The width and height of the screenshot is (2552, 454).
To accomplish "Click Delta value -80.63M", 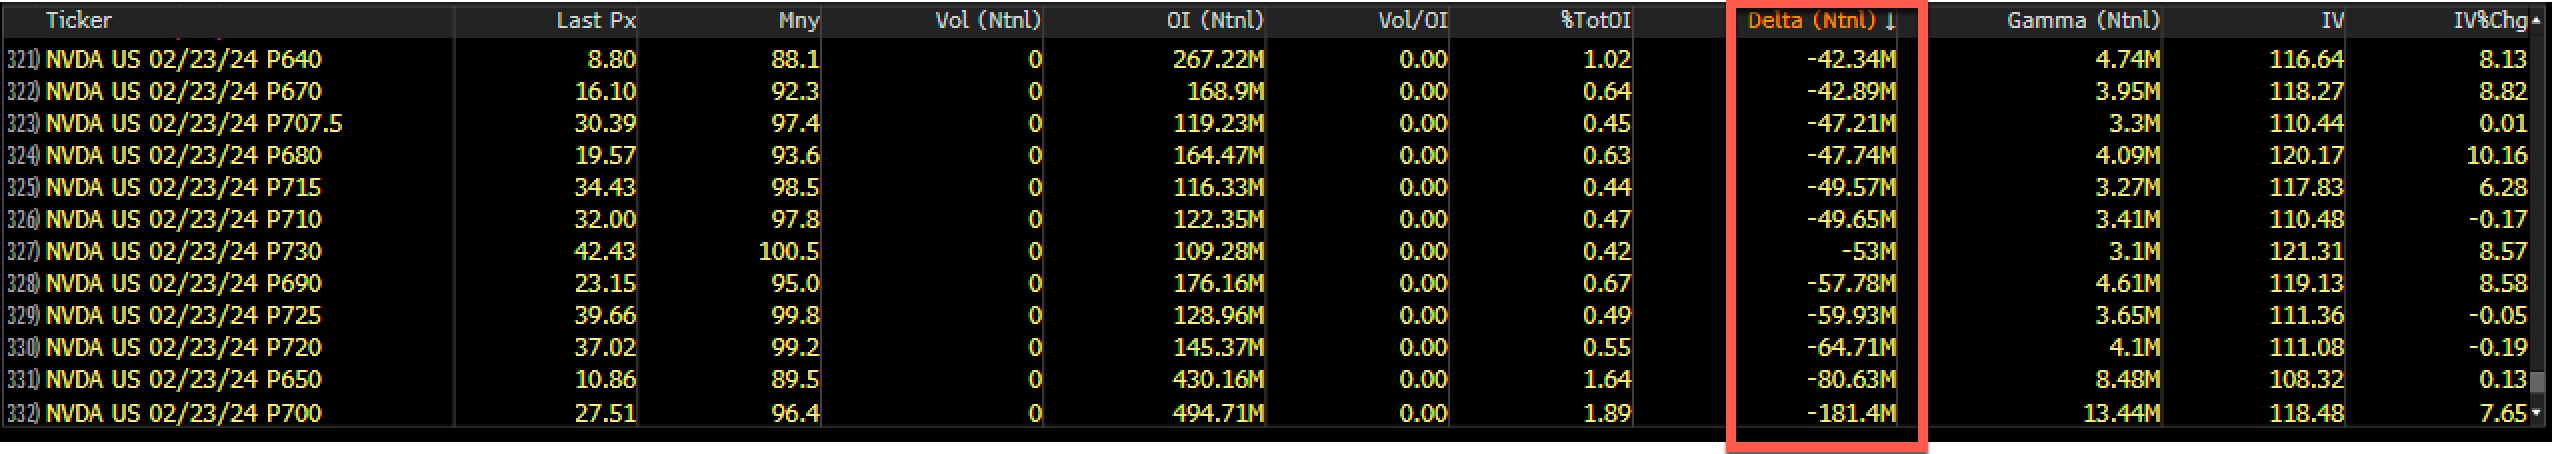I will point(1851,379).
